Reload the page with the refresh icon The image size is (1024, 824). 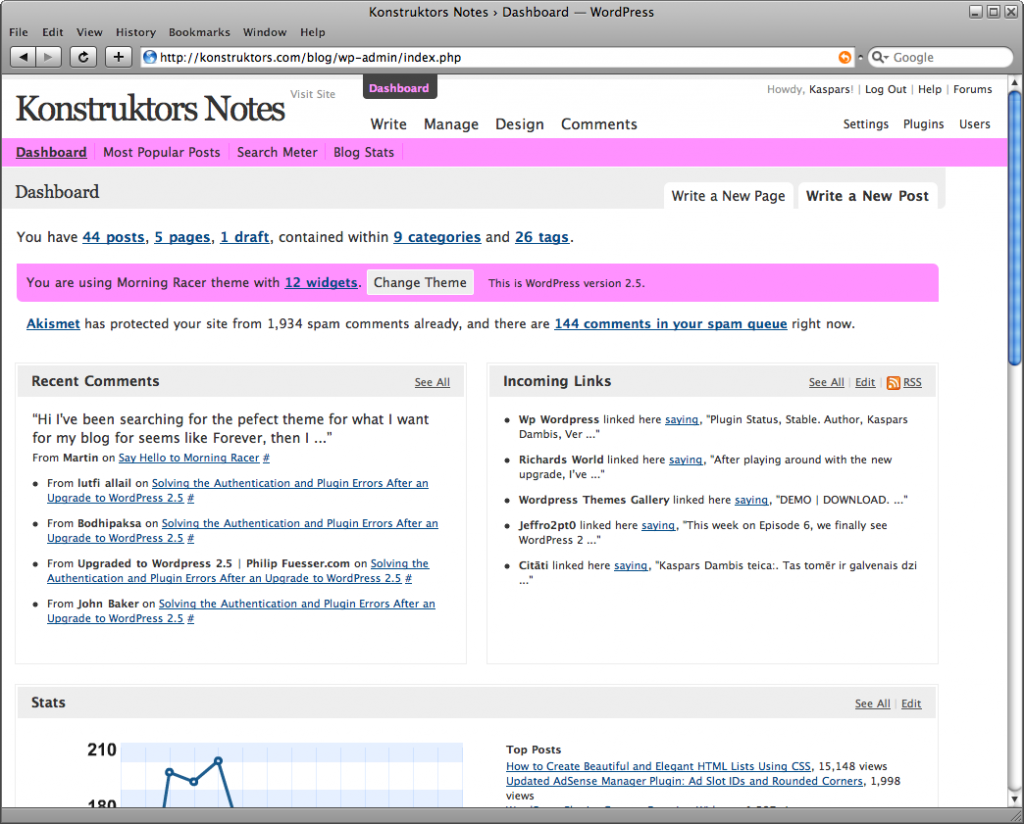(x=83, y=57)
